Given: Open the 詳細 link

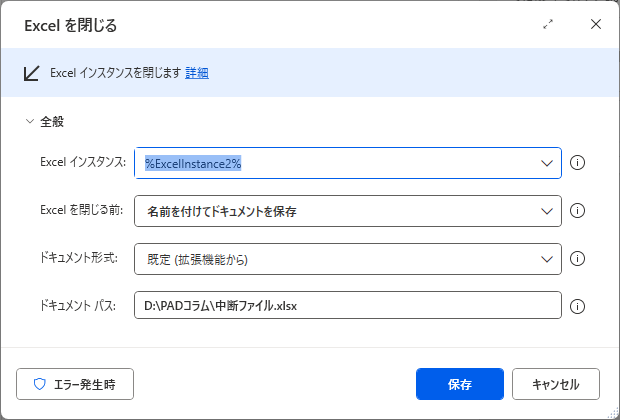Looking at the screenshot, I should coord(197,73).
